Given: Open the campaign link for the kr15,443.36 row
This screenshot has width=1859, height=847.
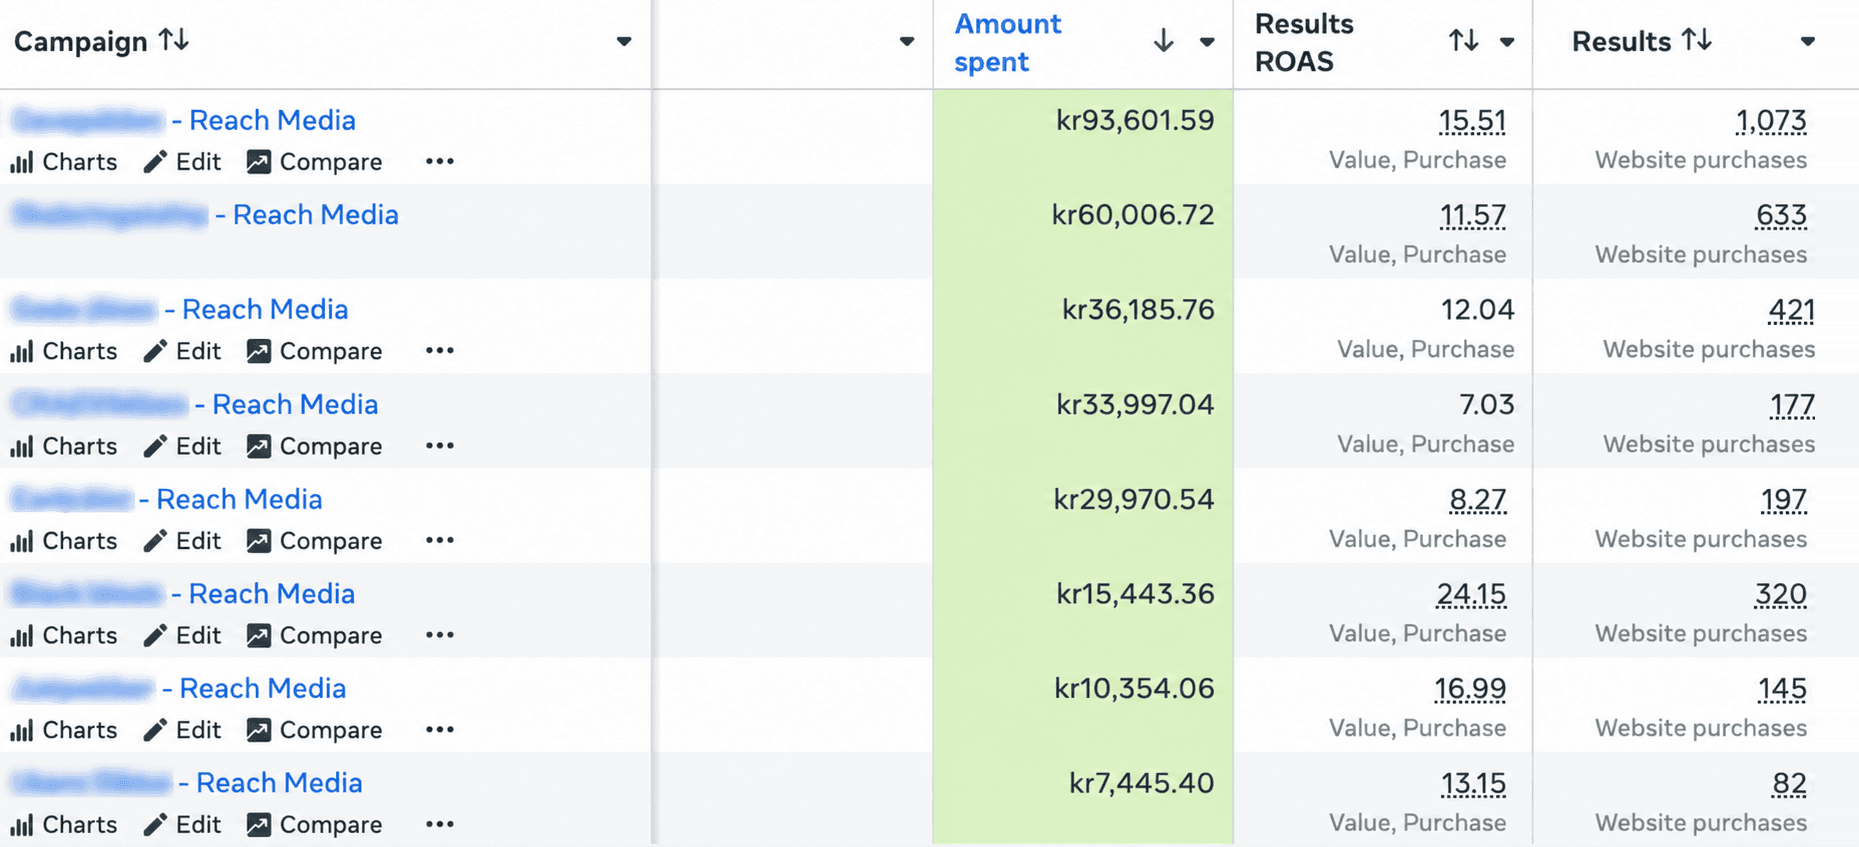Looking at the screenshot, I should 184,594.
